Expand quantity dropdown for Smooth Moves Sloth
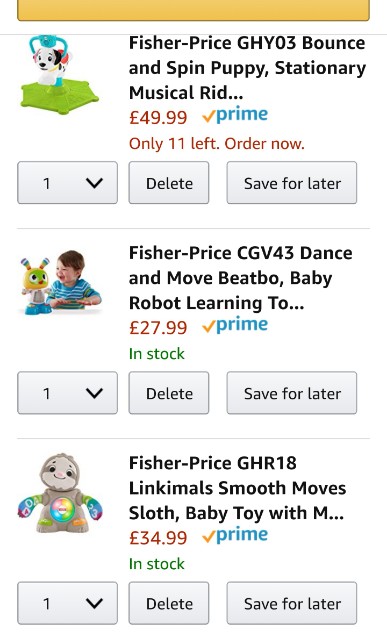 click(67, 603)
